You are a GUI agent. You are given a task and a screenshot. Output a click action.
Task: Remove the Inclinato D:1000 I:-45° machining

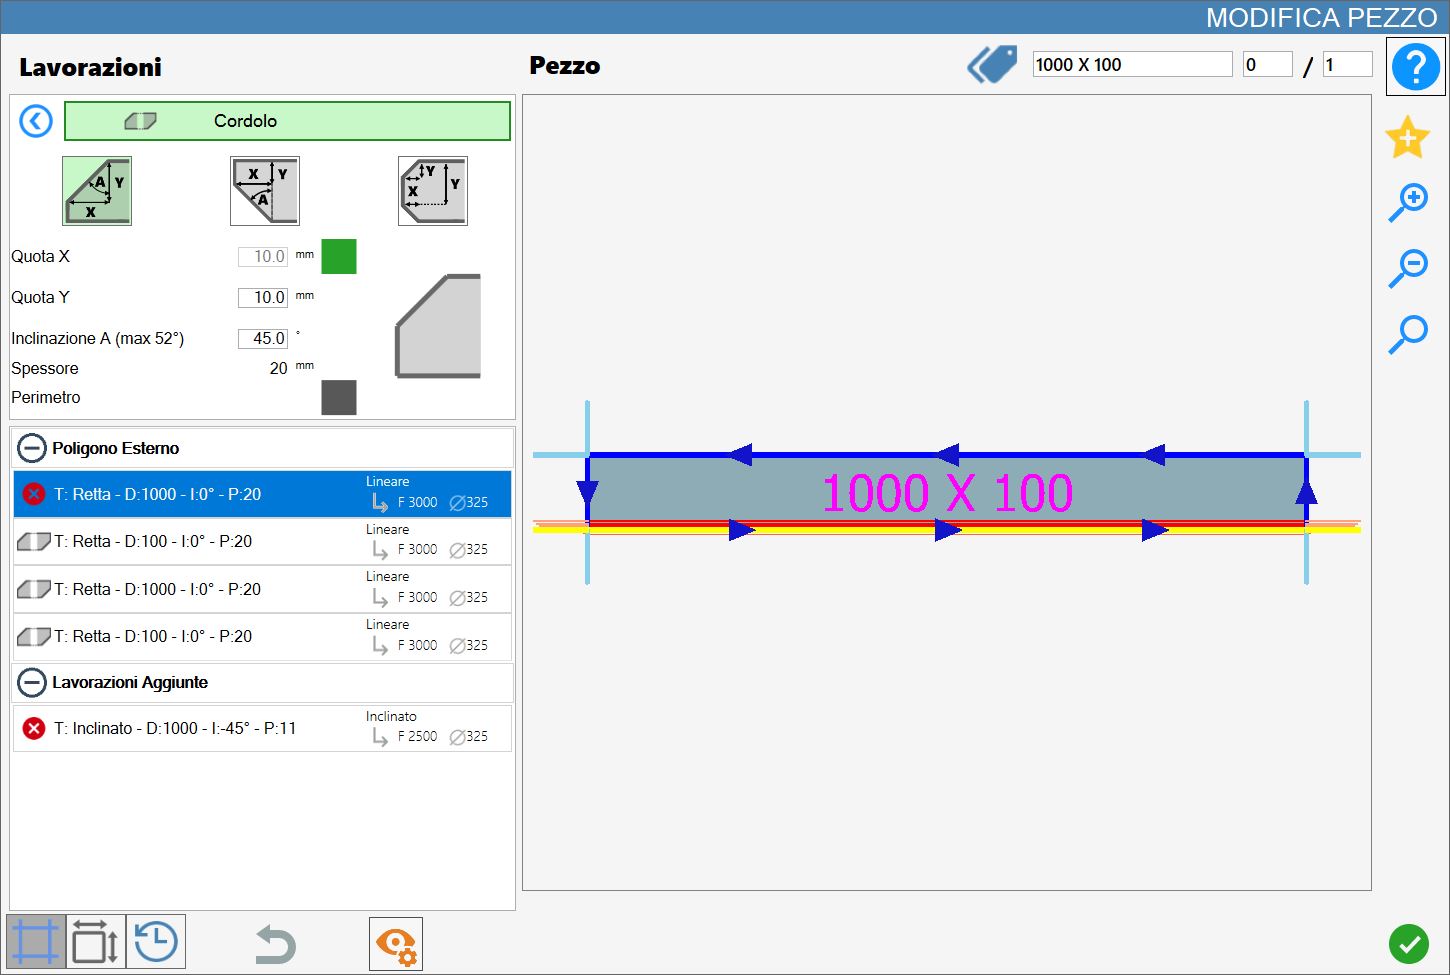(x=34, y=728)
